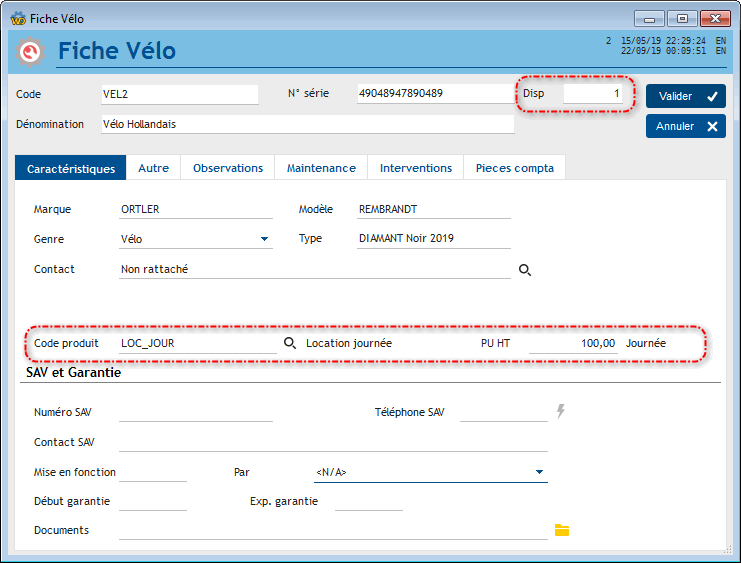Screen dimensions: 741x563
Task: Click the lightning icon next to Téléphone SAV
Action: point(561,411)
